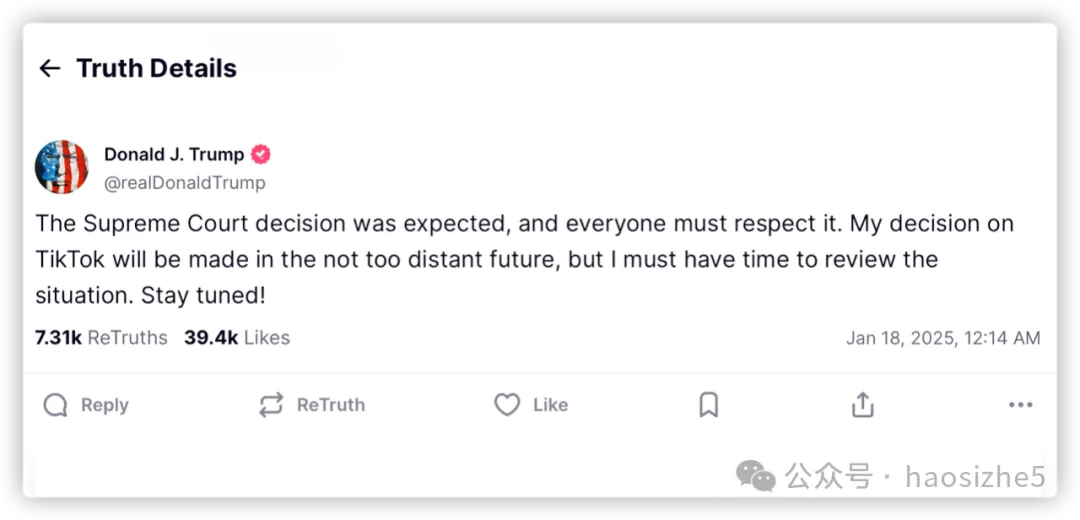
Task: Open the Donald J. Trump name link
Action: pyautogui.click(x=174, y=155)
